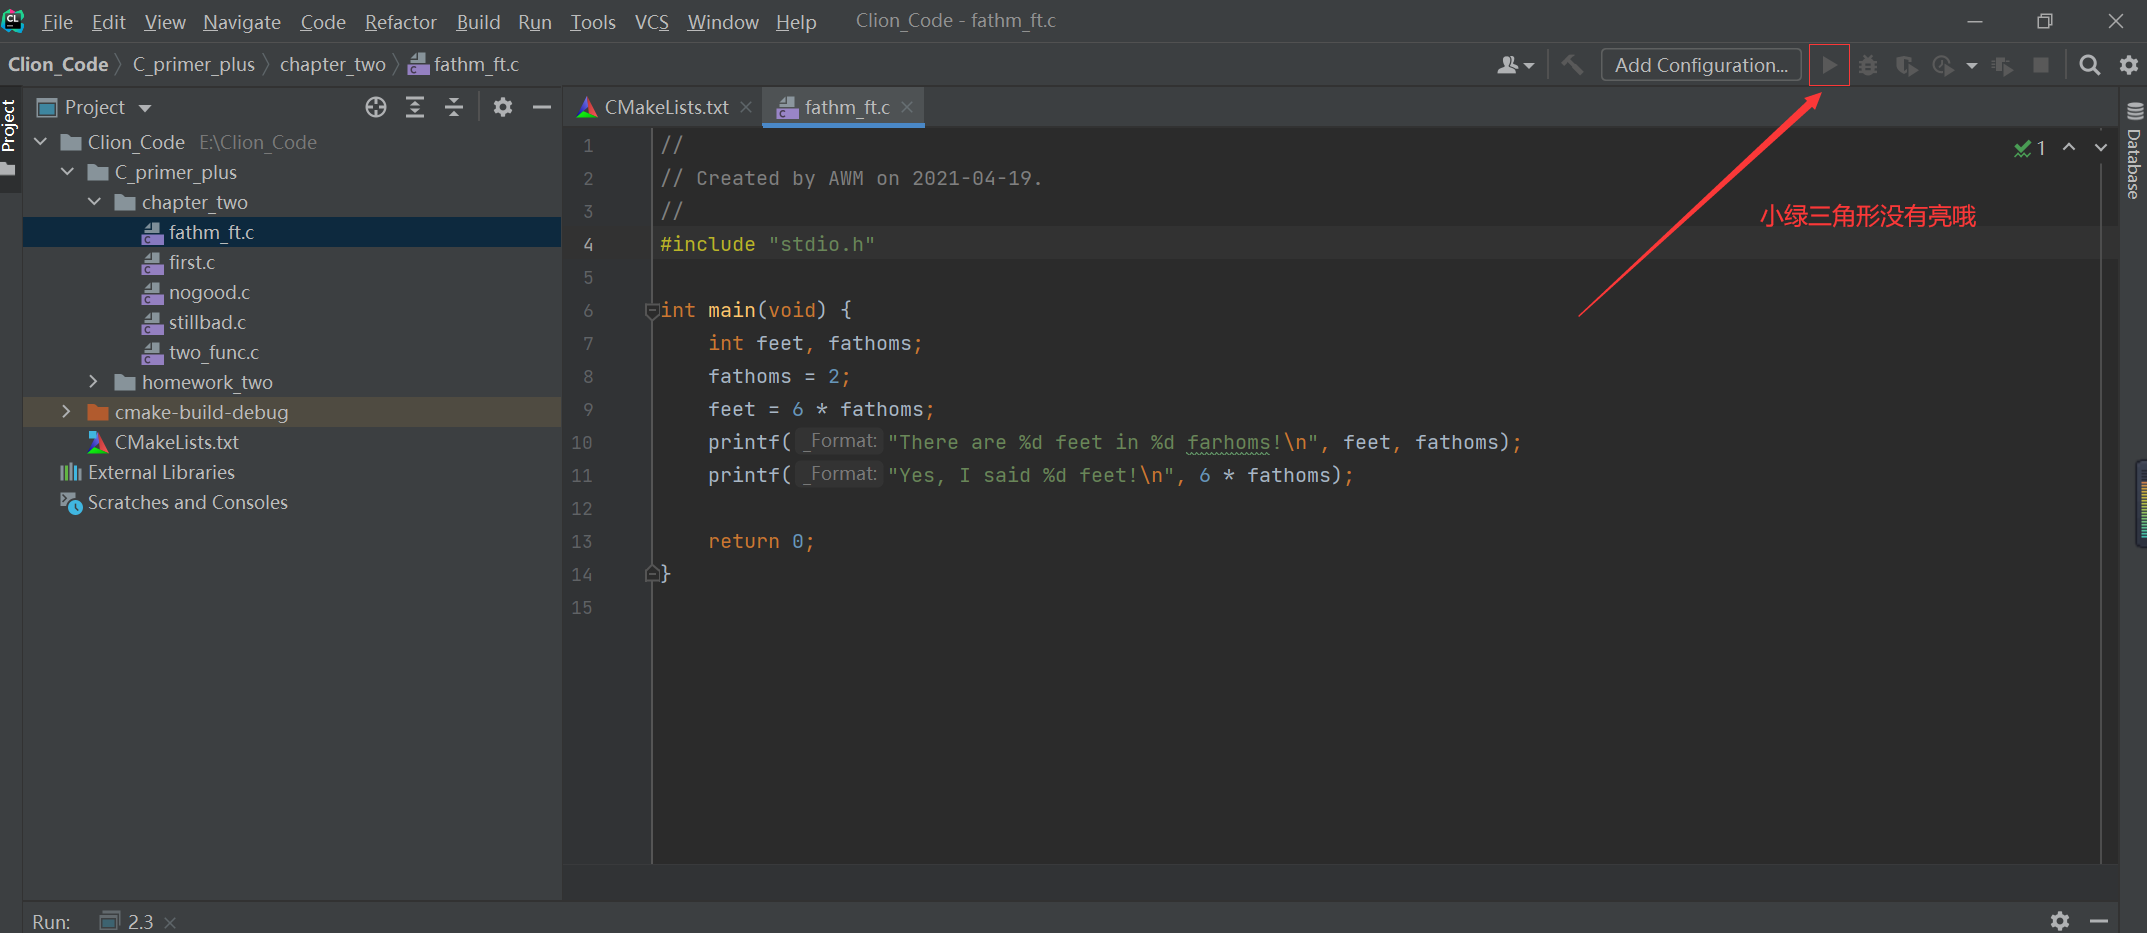Close the CMakeLists.txt editor tab

pos(746,107)
